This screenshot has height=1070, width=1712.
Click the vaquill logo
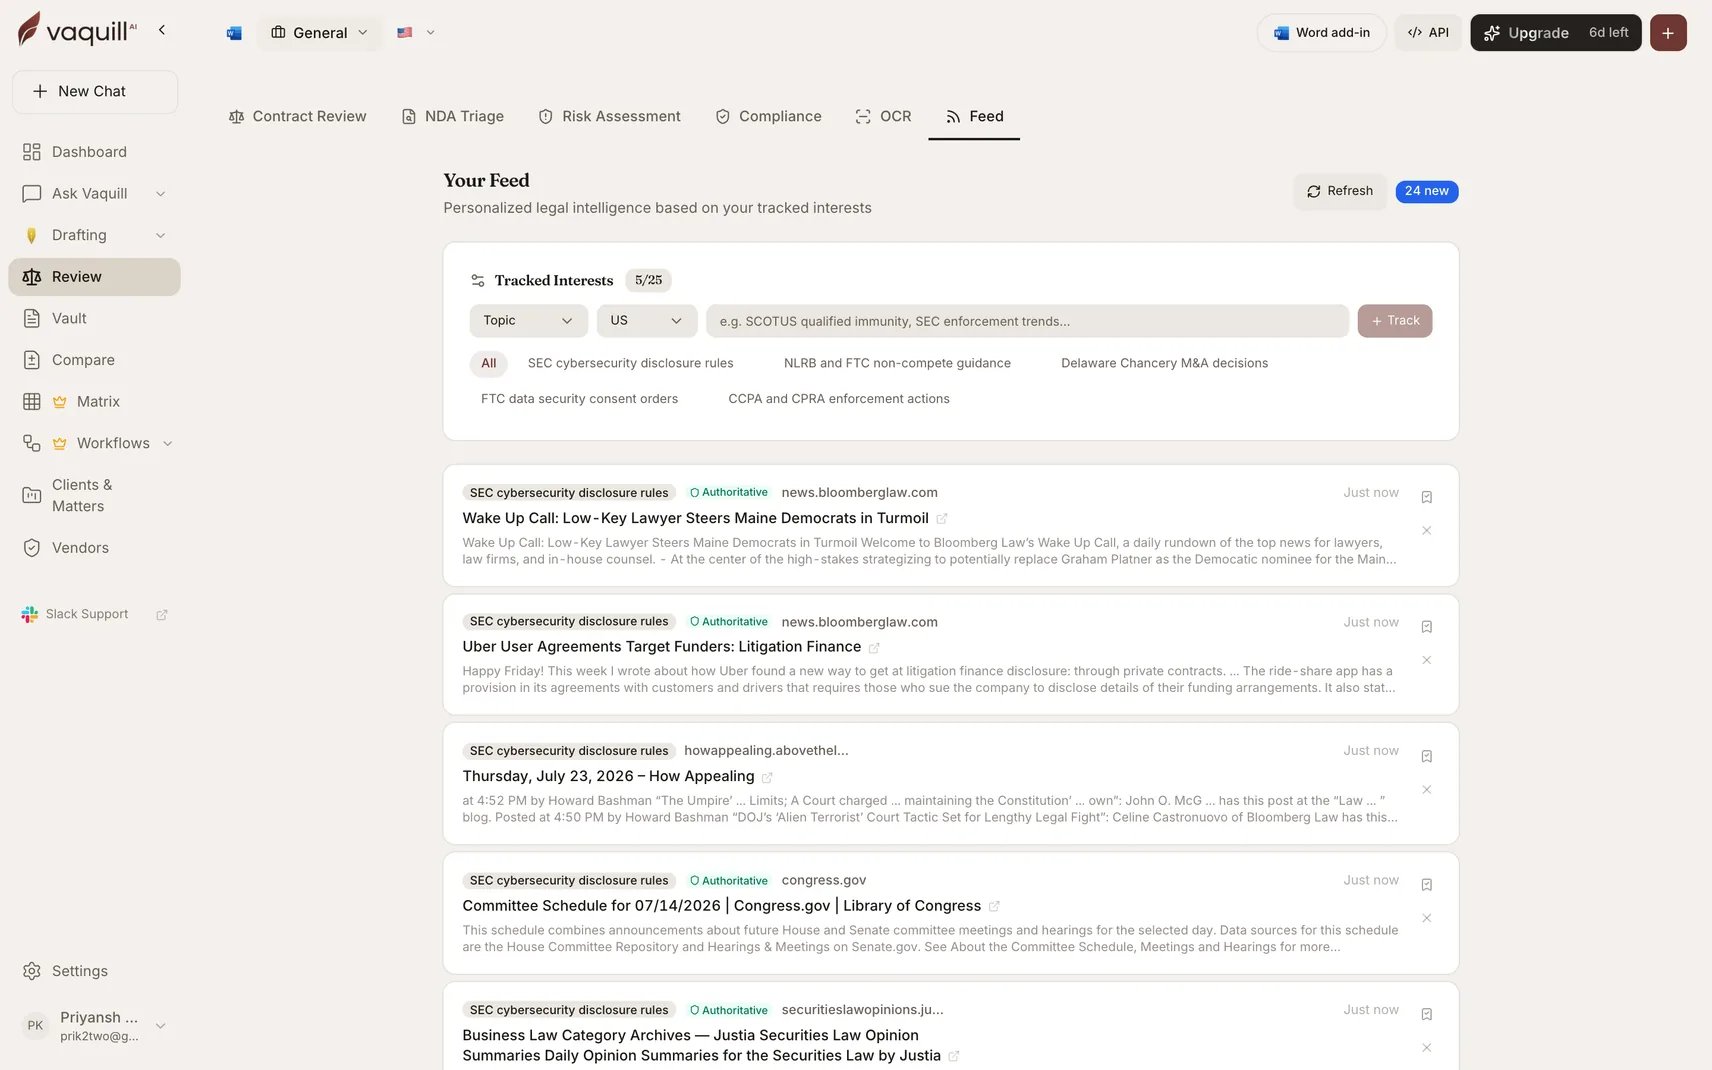(x=77, y=30)
